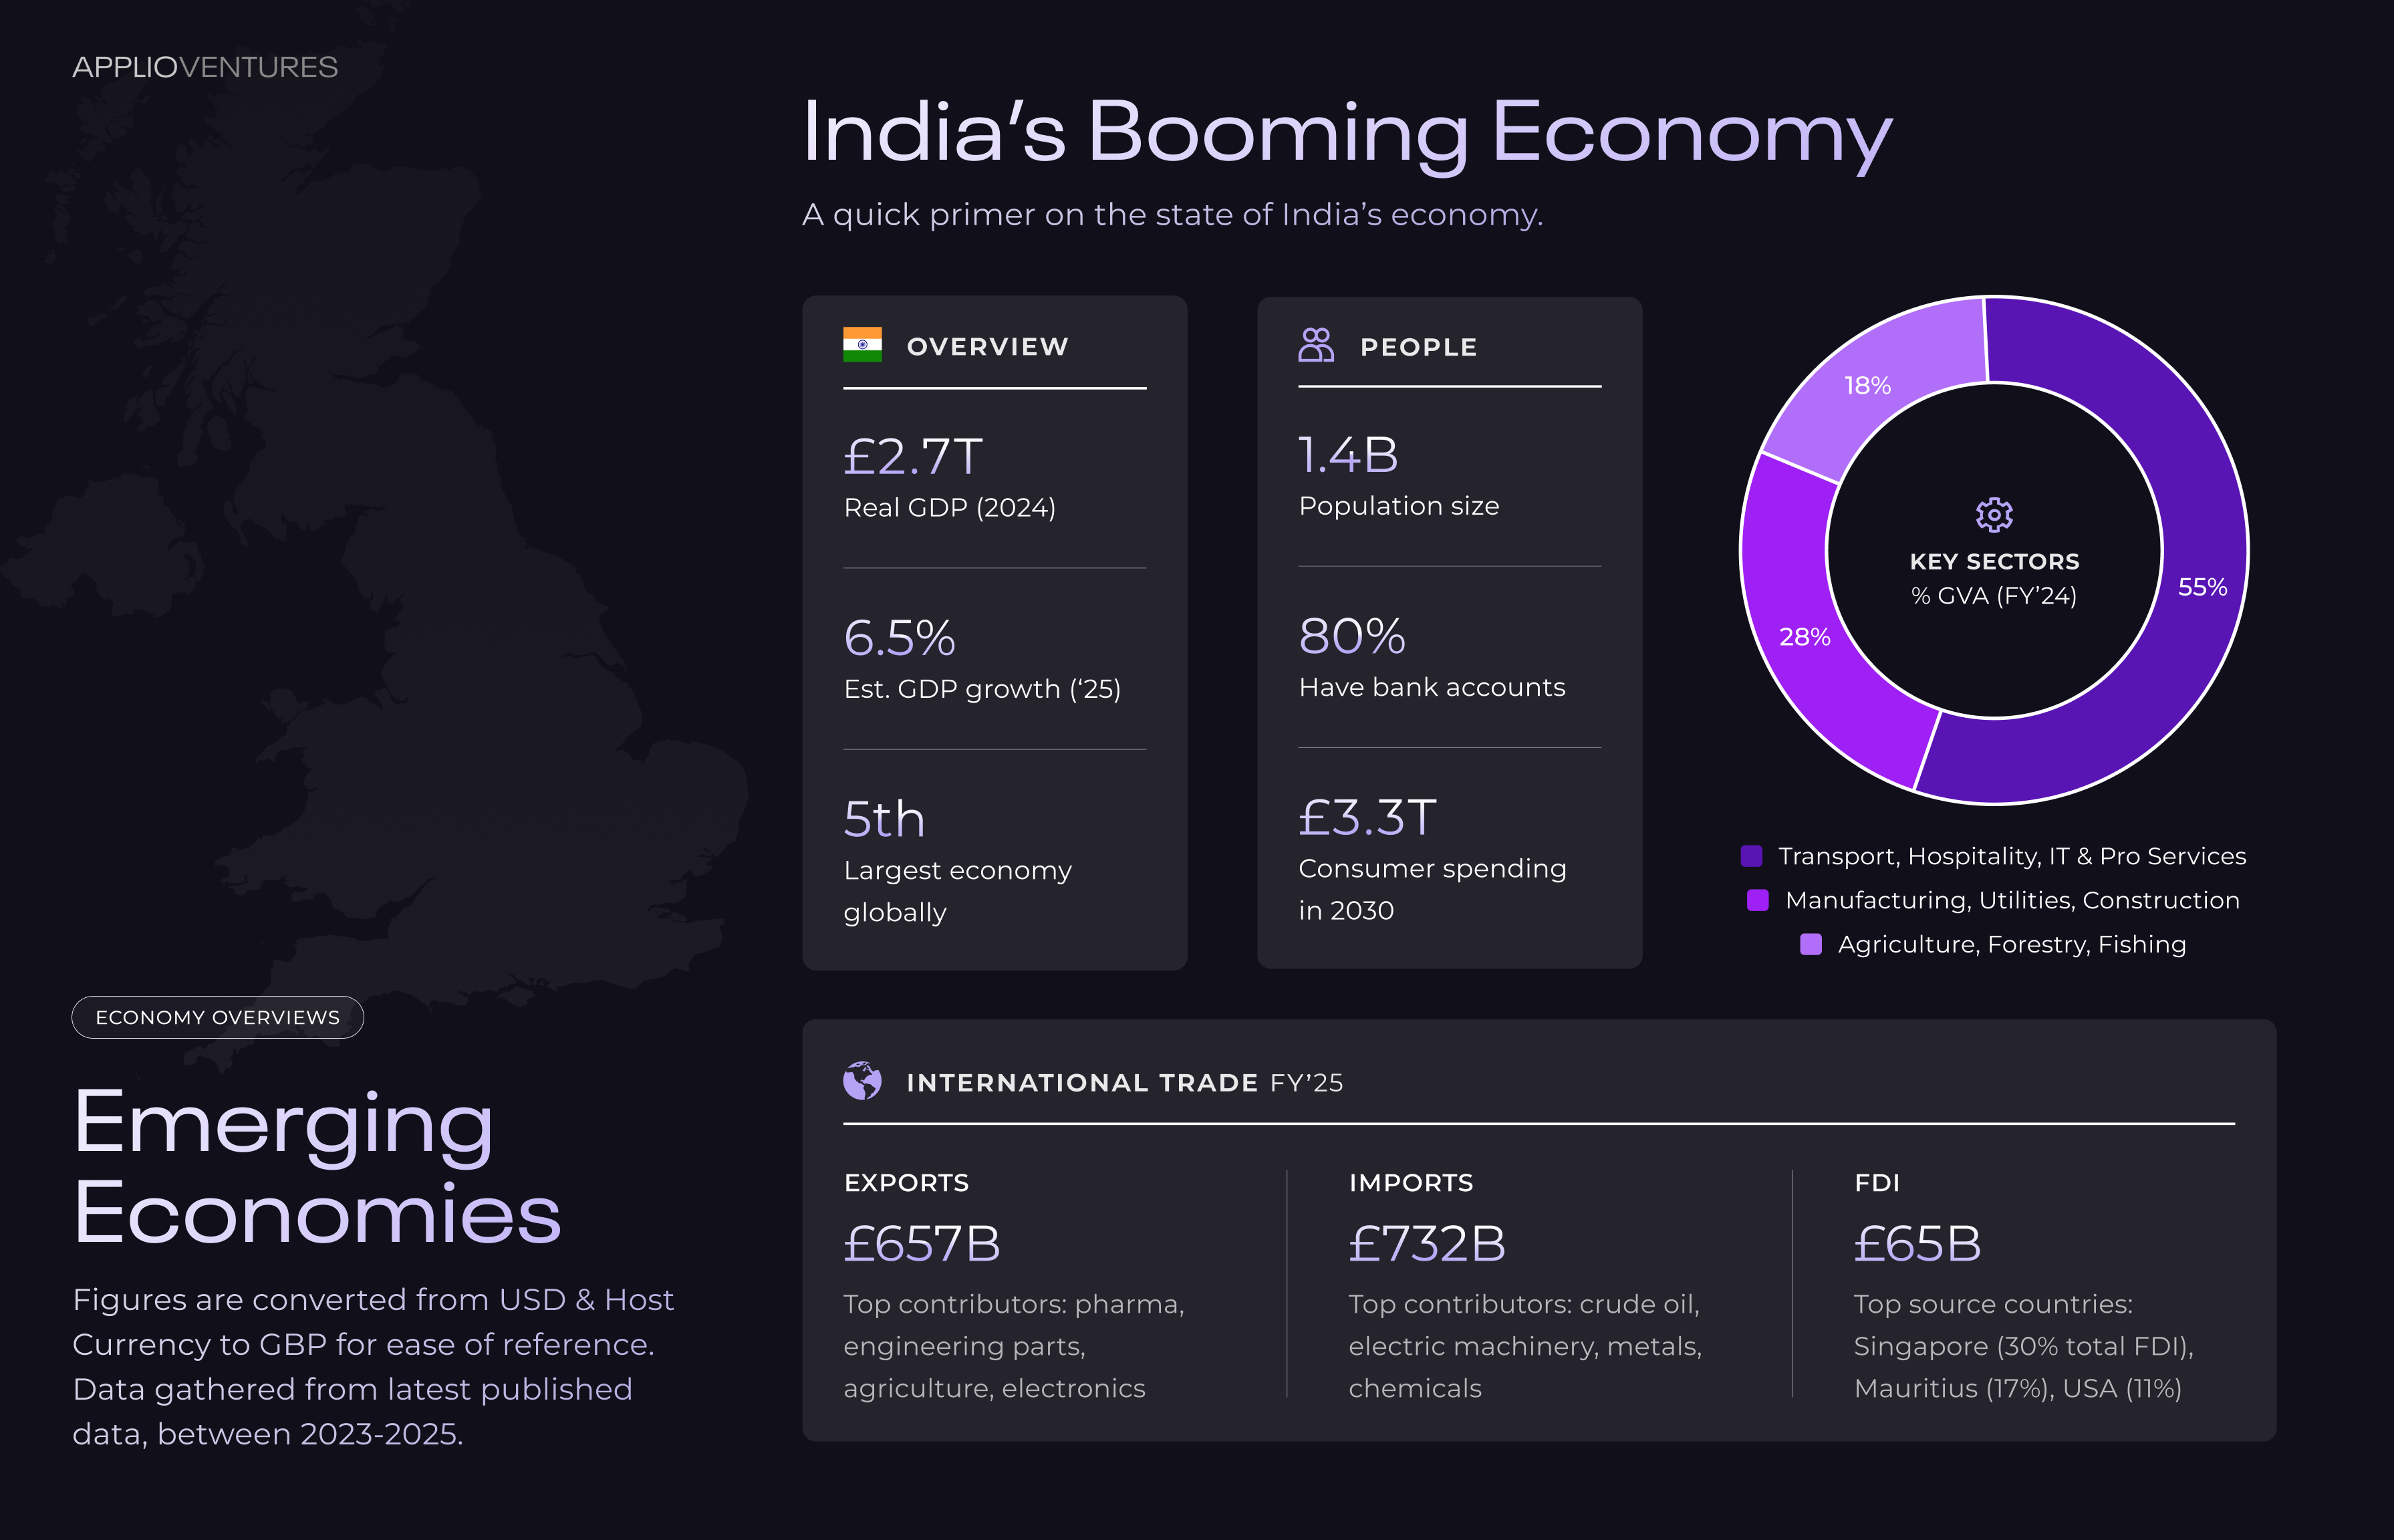The height and width of the screenshot is (1540, 2394).
Task: Click the INTERNATIONAL TRADE FY'25 heading
Action: tap(1124, 1083)
